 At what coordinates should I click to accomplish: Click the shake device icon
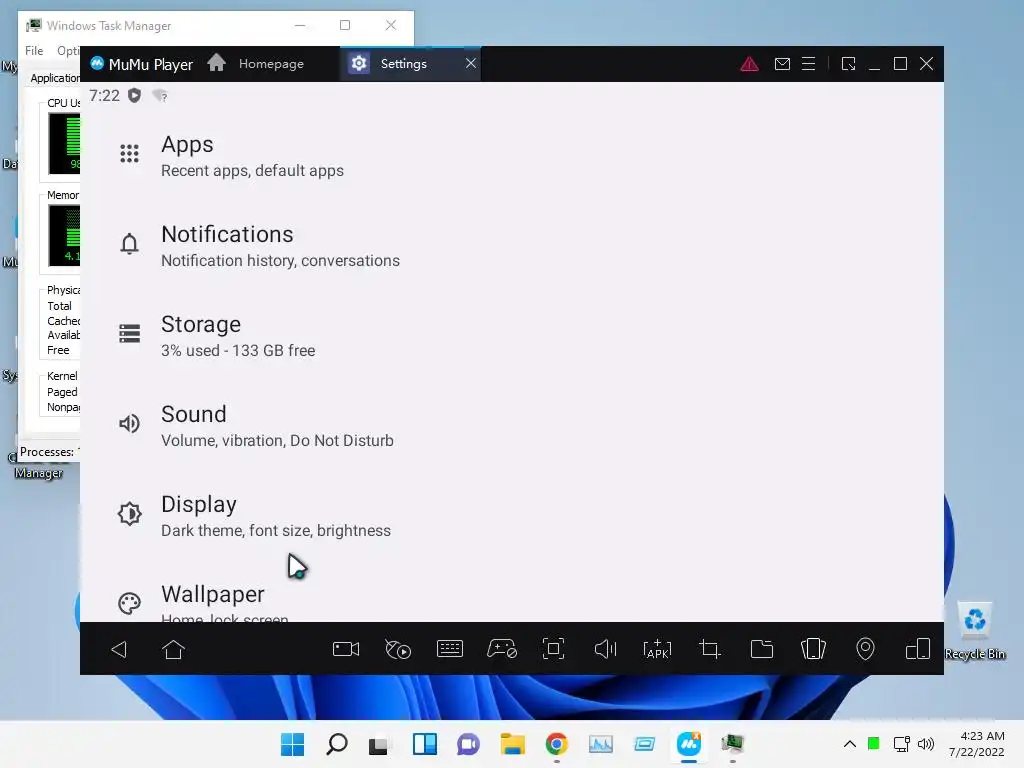point(813,649)
